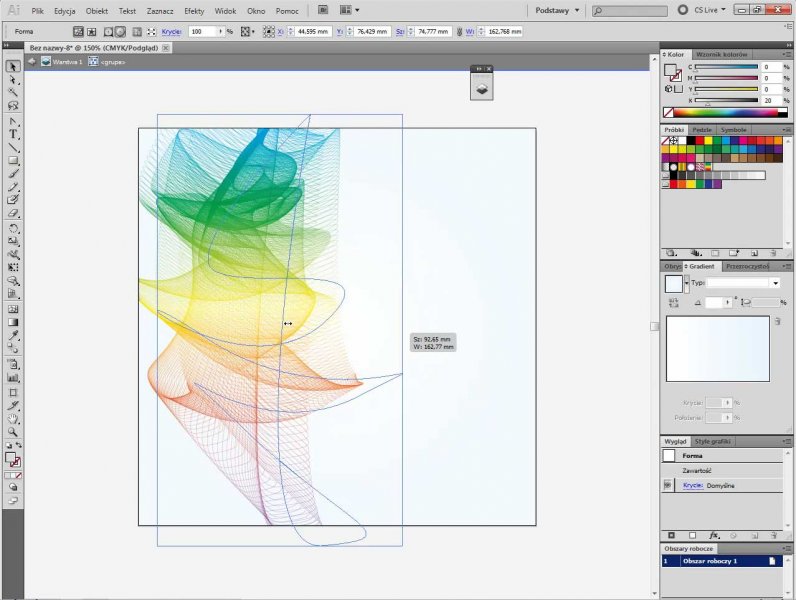Image resolution: width=796 pixels, height=600 pixels.
Task: Select the Magic Wand tool
Action: 14,92
